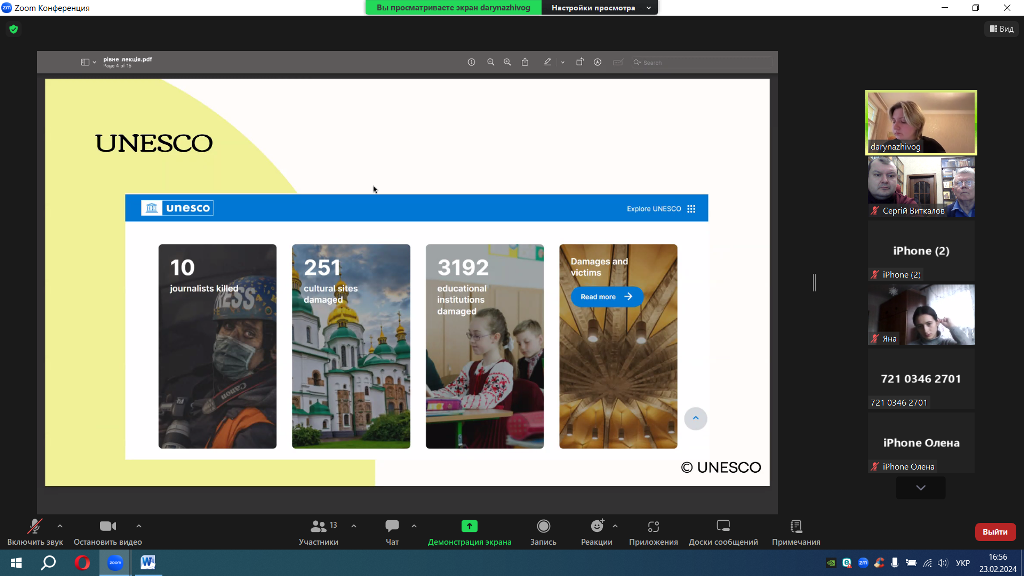The width and height of the screenshot is (1024, 576).
Task: Click the scroll-to-top round arrow button
Action: (x=696, y=419)
